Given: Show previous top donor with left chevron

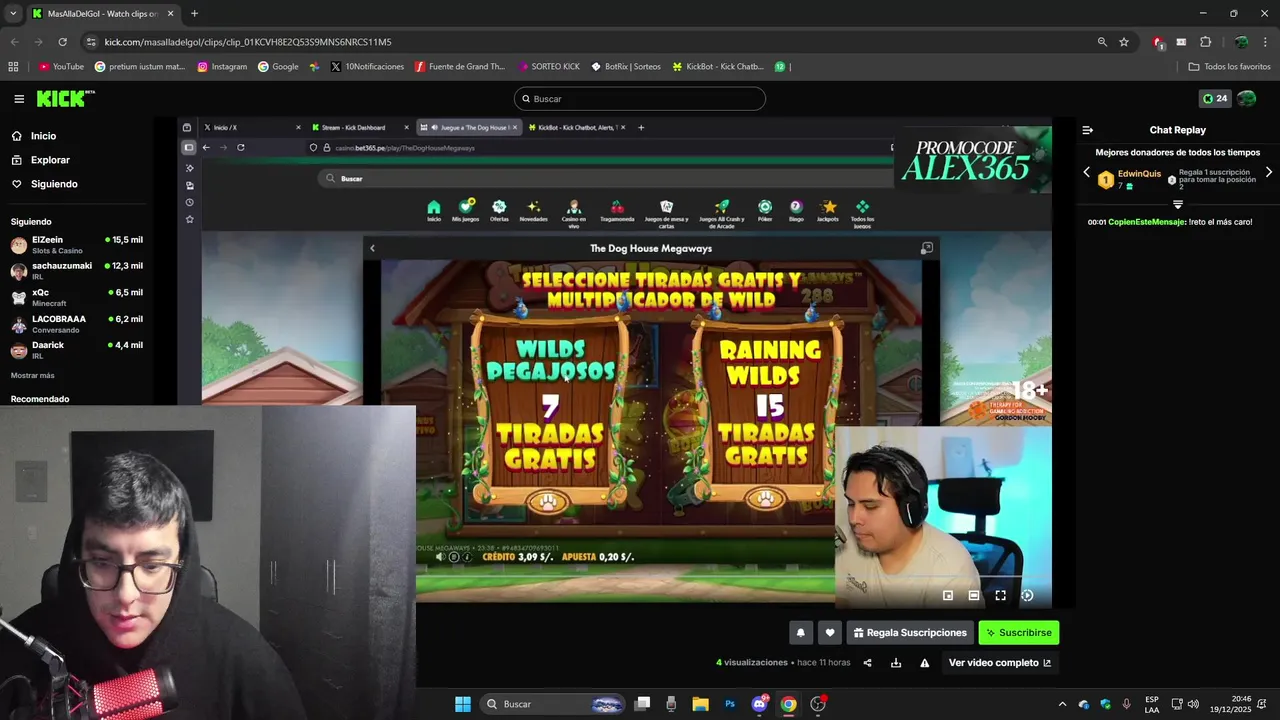Looking at the screenshot, I should (x=1087, y=172).
